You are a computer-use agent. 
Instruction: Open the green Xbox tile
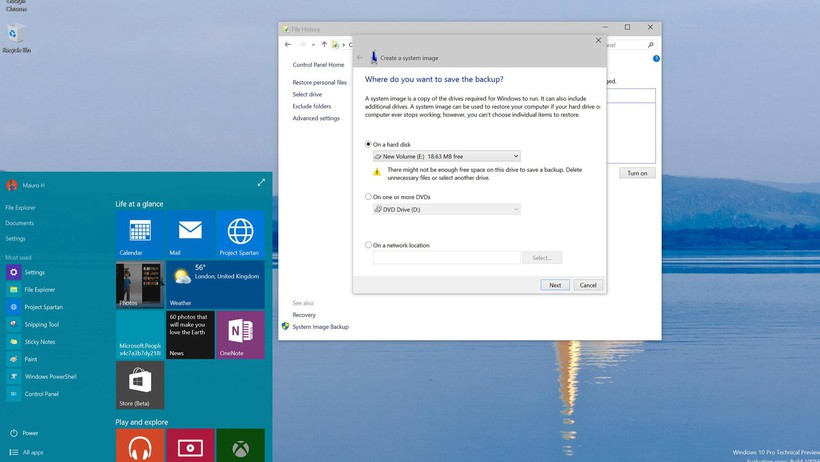[x=240, y=445]
